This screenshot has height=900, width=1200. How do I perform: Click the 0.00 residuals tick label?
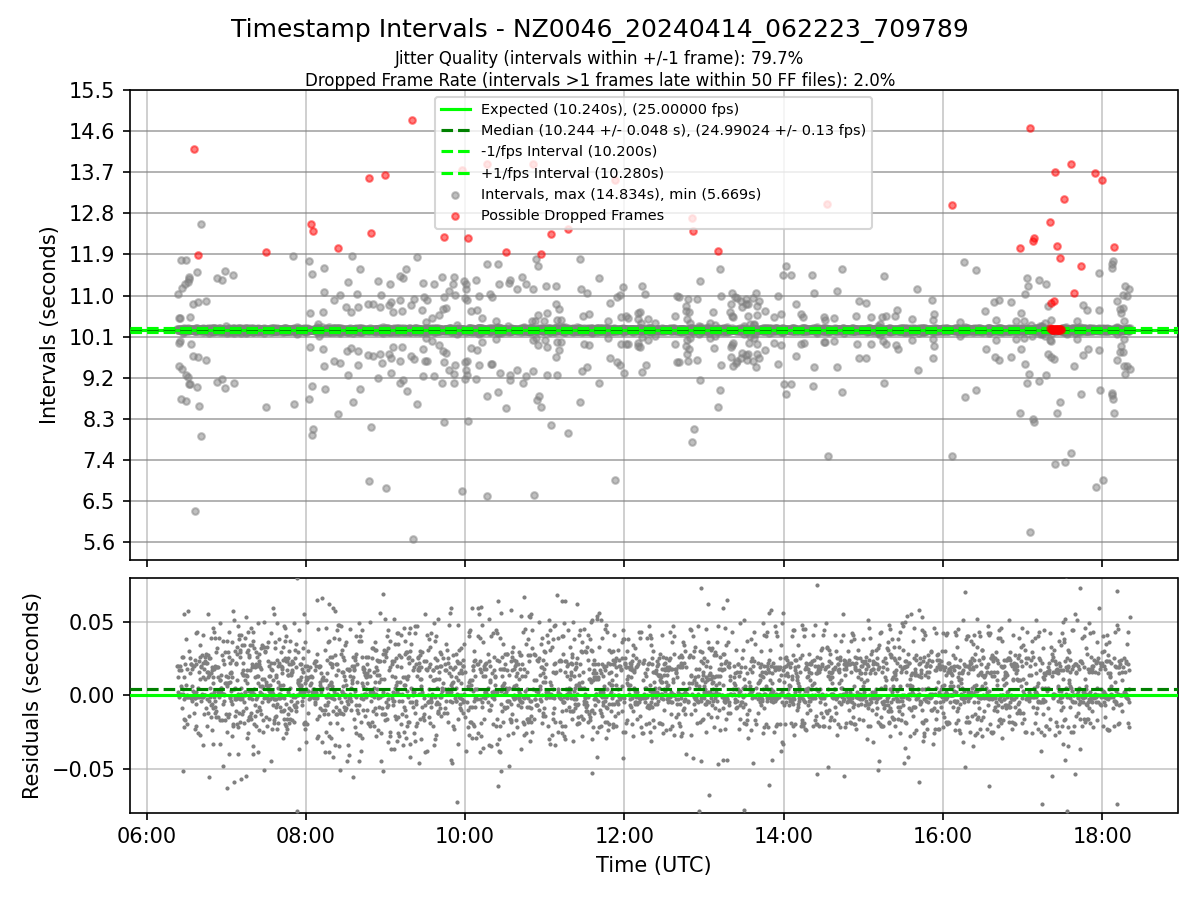(94, 695)
